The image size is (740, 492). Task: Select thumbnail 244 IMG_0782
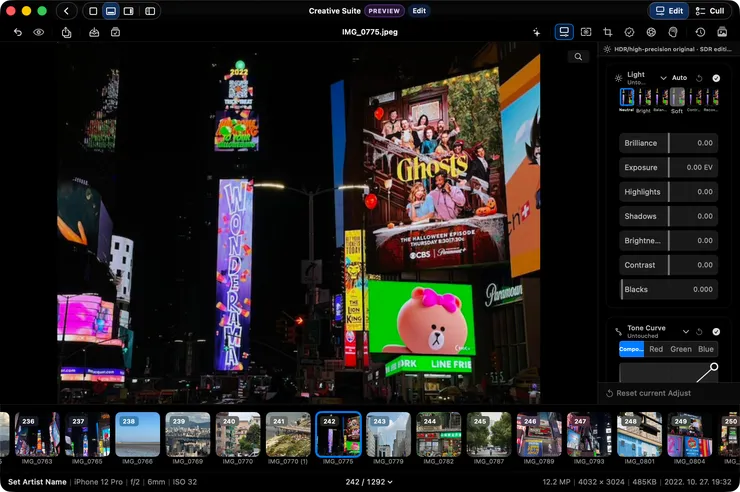tap(438, 434)
